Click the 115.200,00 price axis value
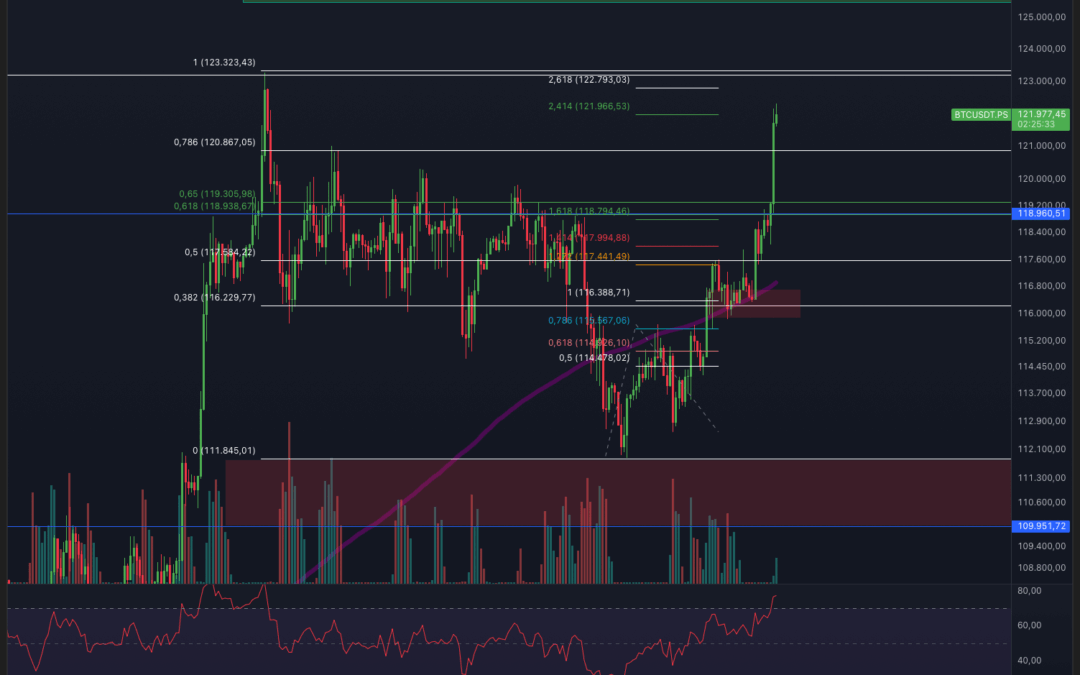This screenshot has width=1080, height=675. click(x=1041, y=340)
